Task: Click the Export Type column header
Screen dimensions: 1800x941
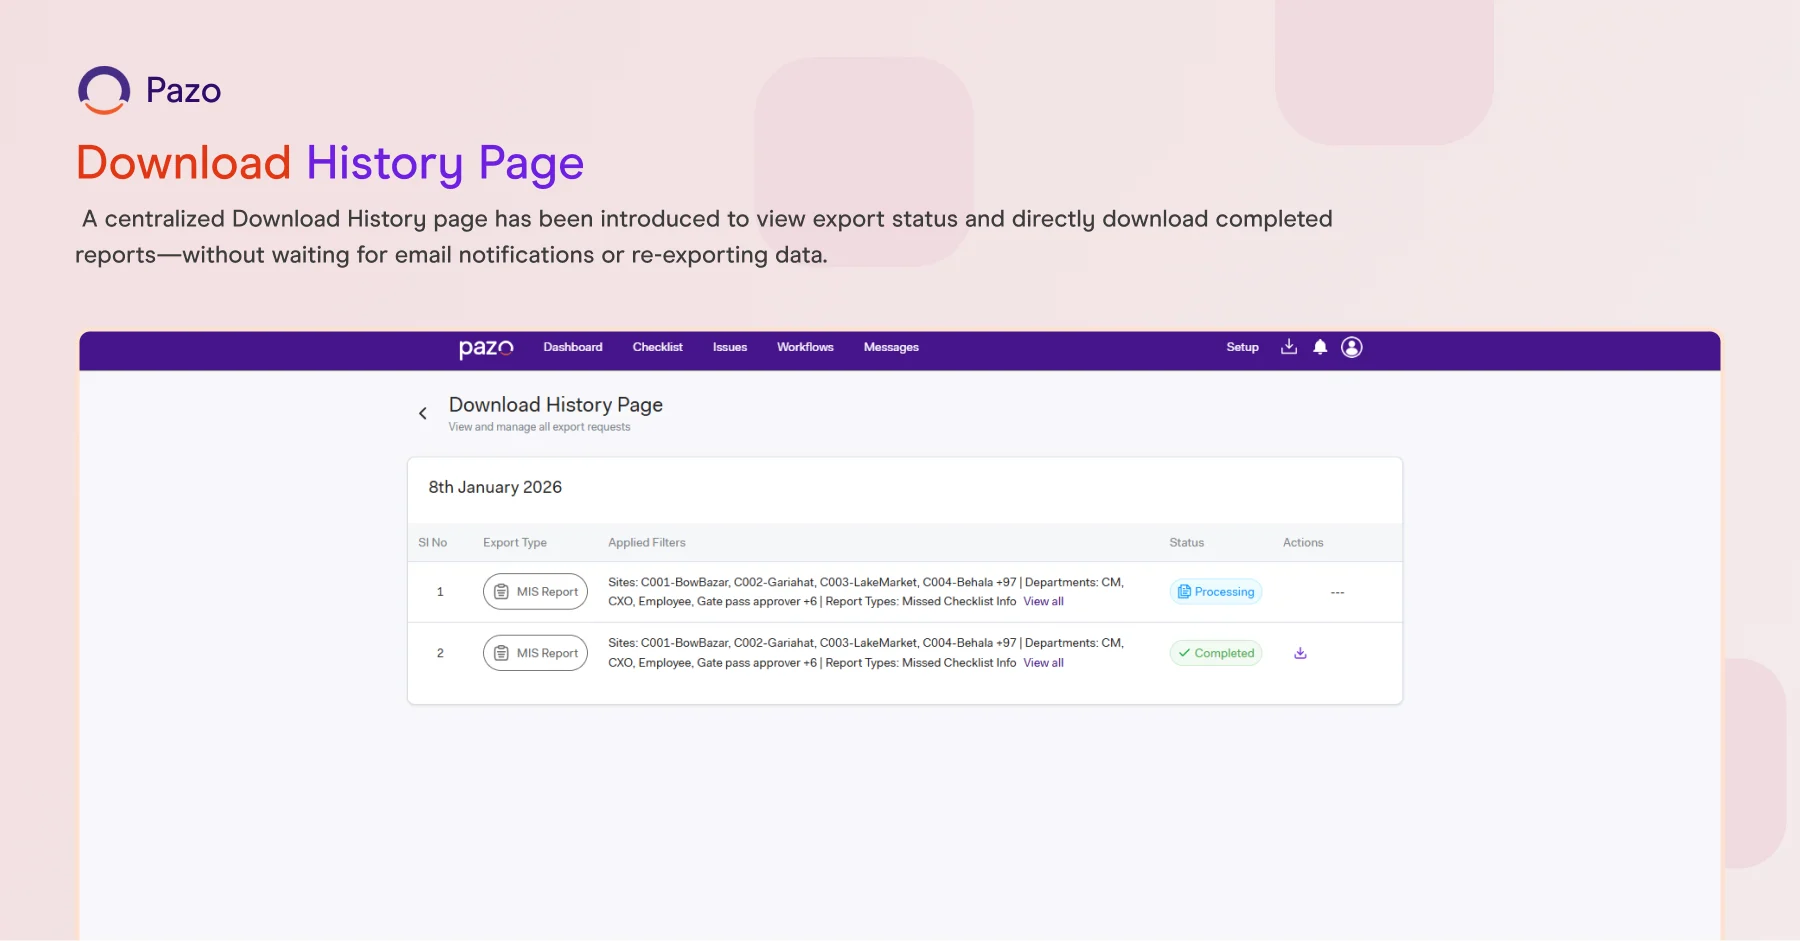Action: [515, 543]
